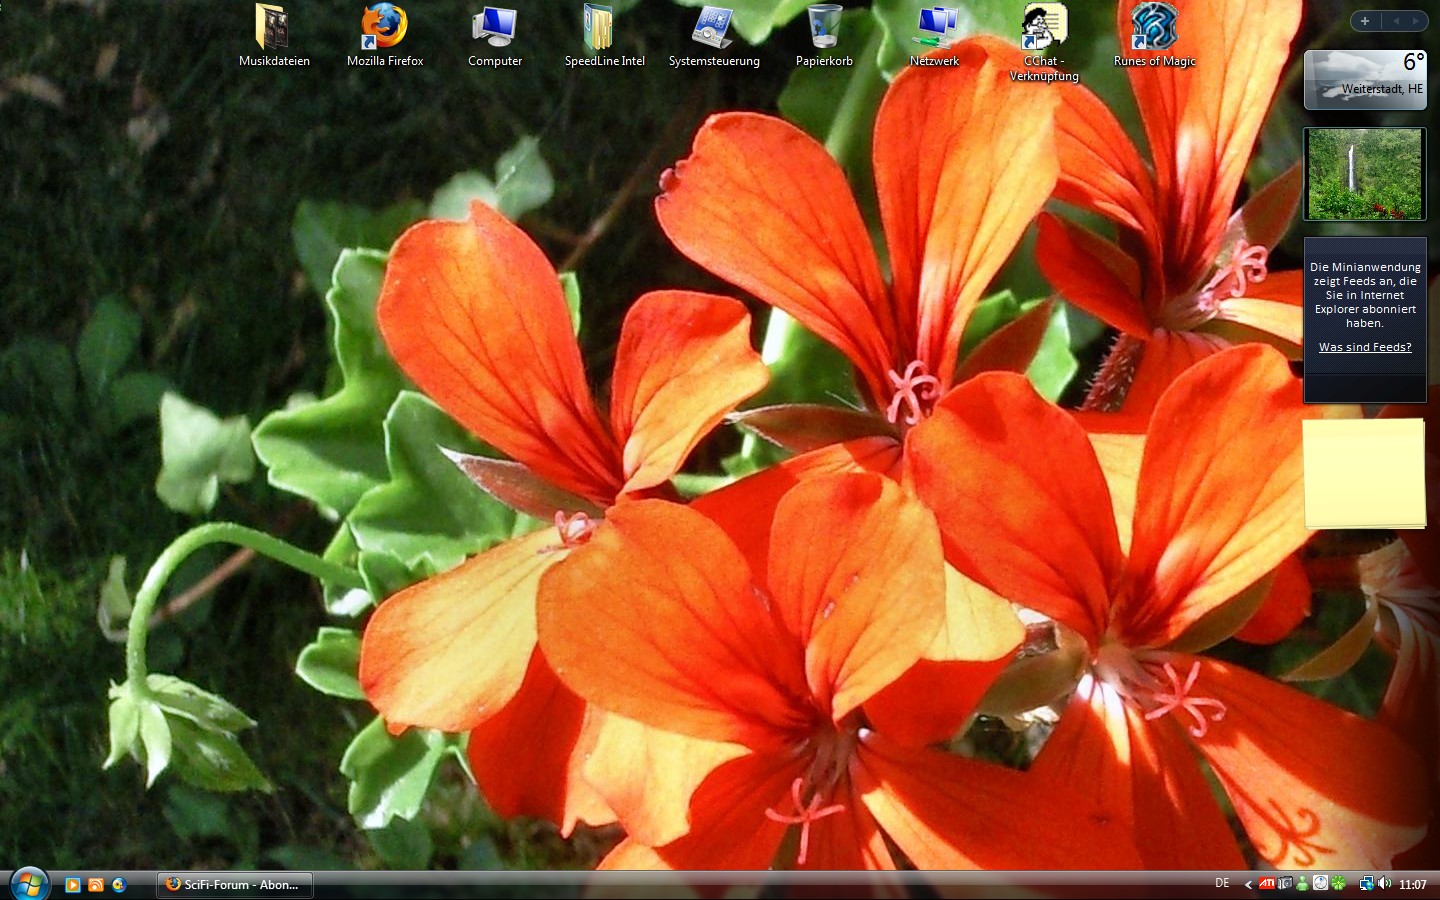1440x900 pixels.
Task: Follow the 'Was sind Feeds?' link
Action: pyautogui.click(x=1364, y=347)
